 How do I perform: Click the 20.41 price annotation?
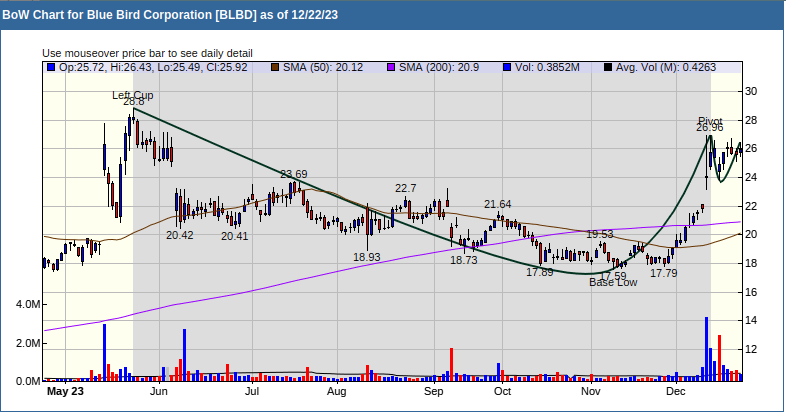tap(235, 236)
